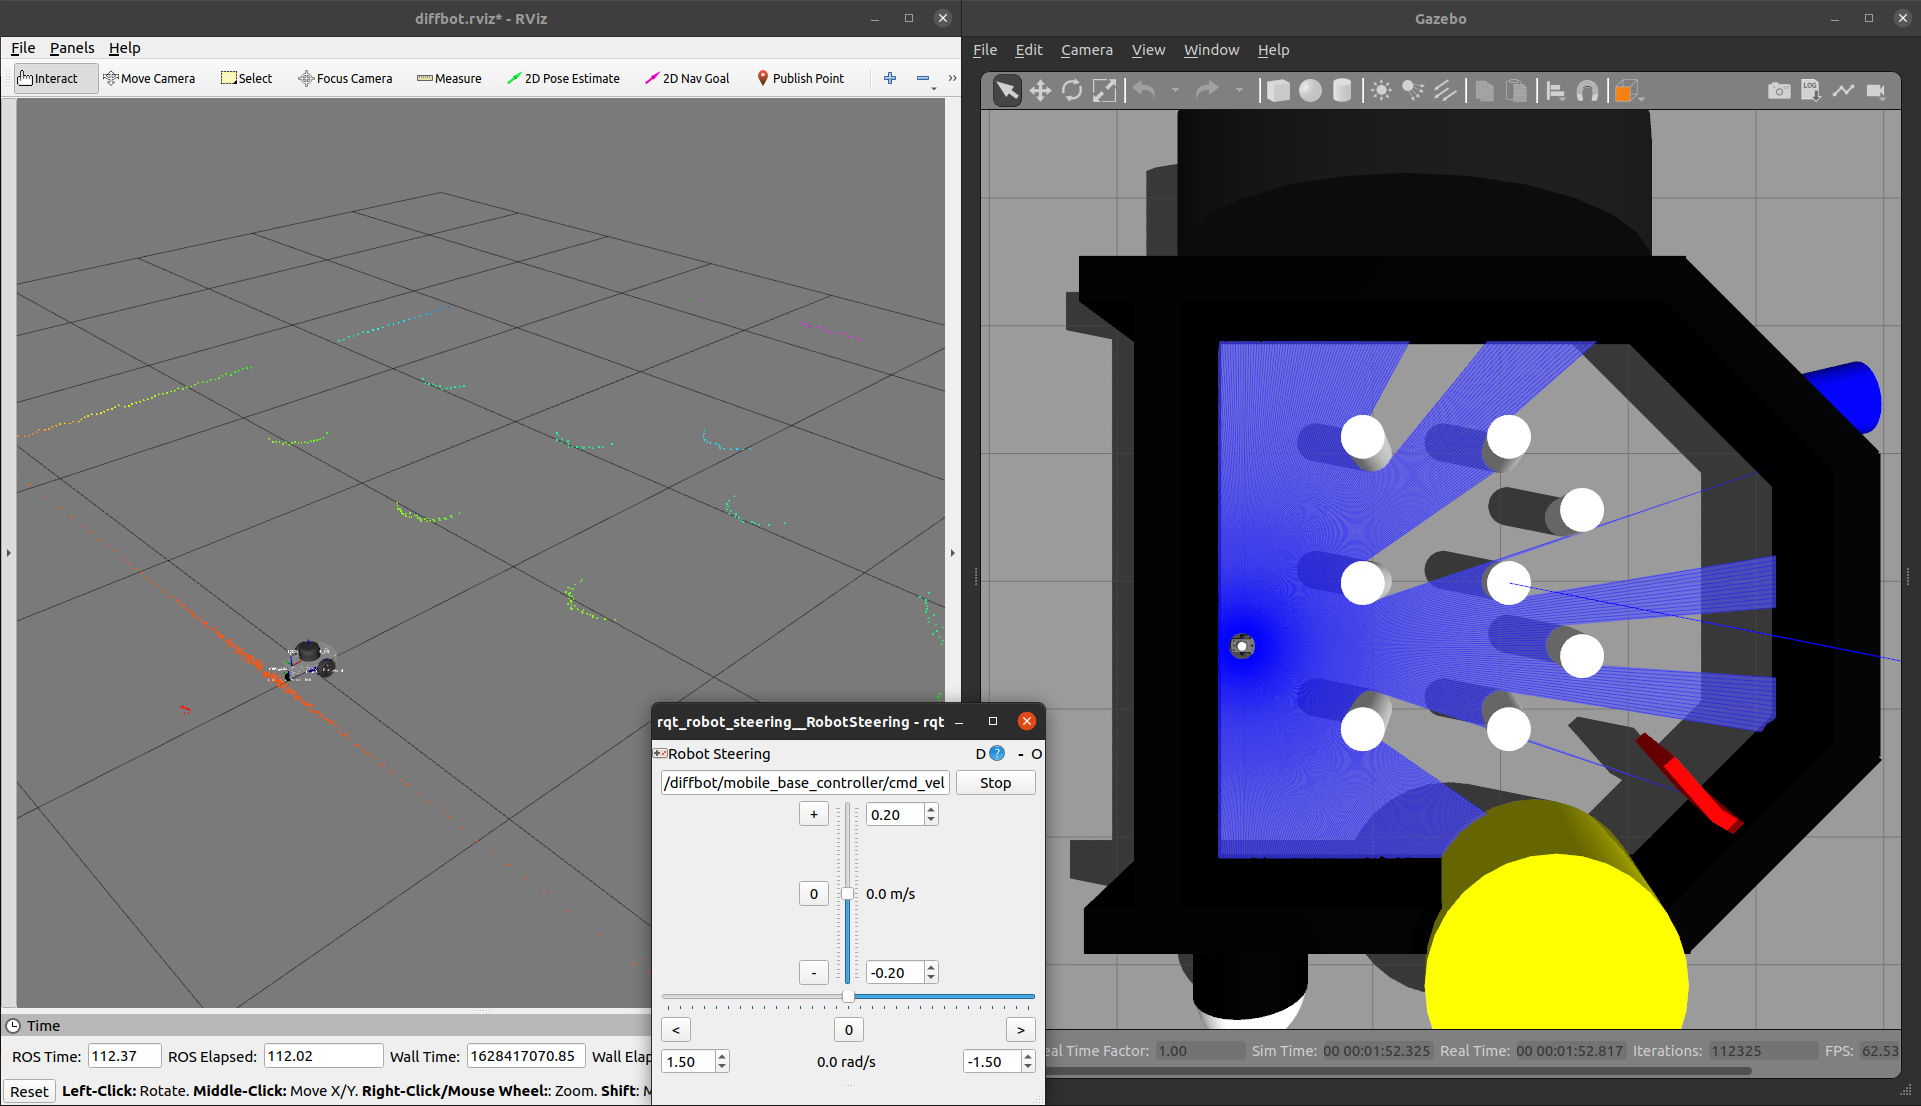This screenshot has width=1921, height=1106.
Task: Insert a sphere shape in Gazebo
Action: pyautogui.click(x=1310, y=91)
